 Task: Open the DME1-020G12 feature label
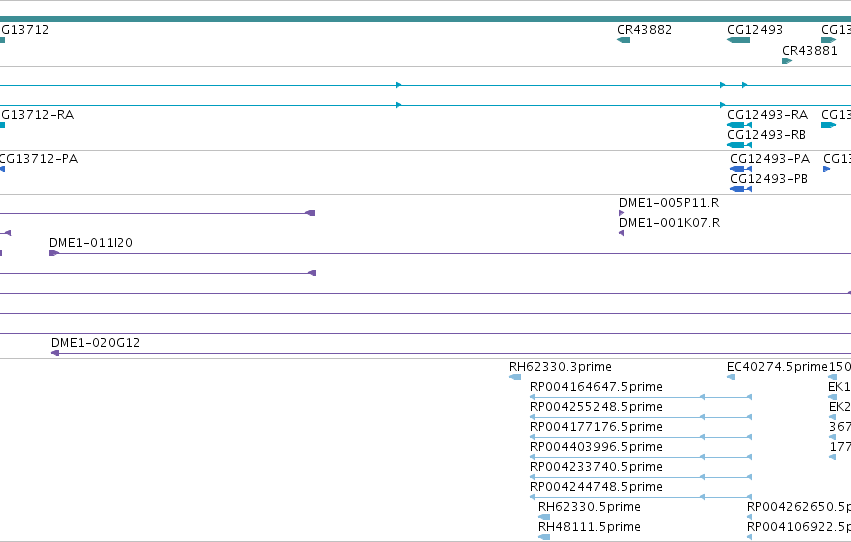[x=96, y=342]
